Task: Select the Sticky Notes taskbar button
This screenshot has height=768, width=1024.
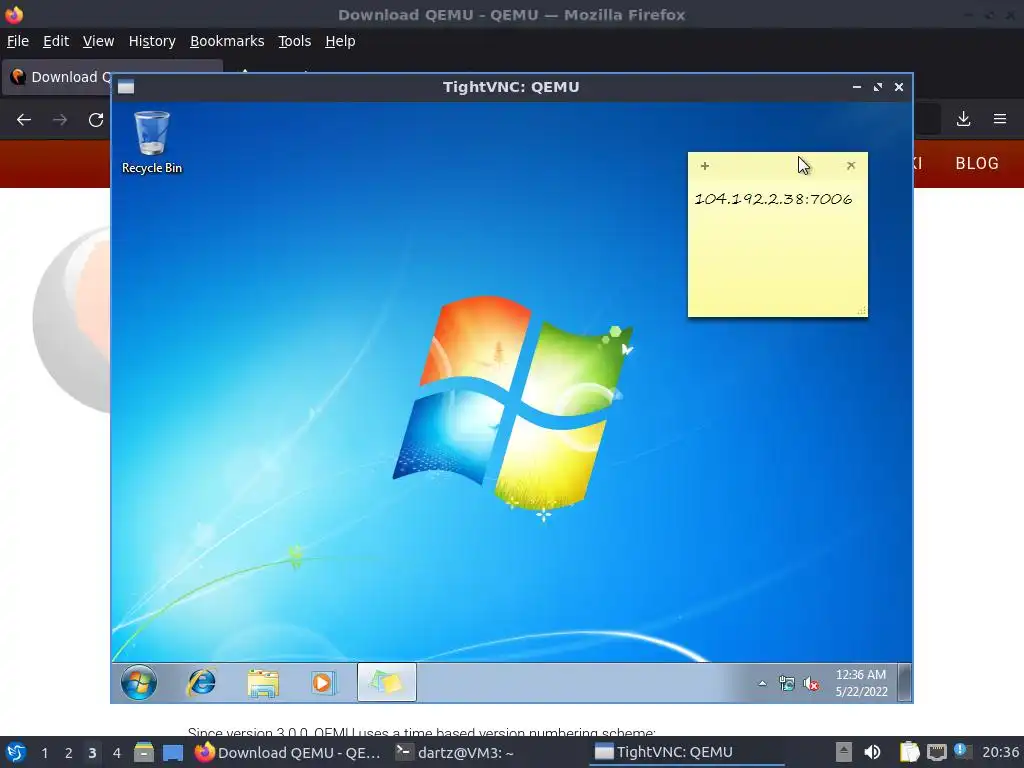Action: [x=387, y=682]
